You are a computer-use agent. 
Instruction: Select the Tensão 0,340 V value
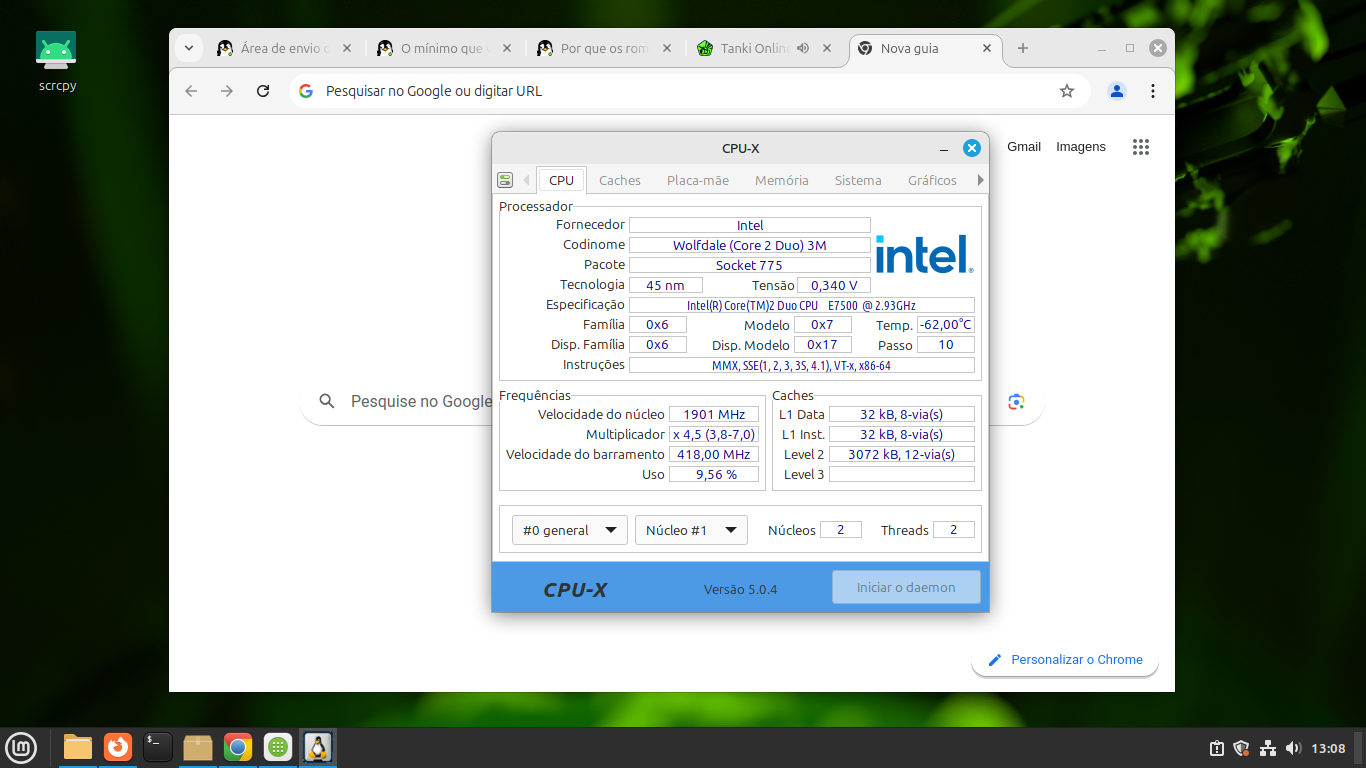coord(834,285)
